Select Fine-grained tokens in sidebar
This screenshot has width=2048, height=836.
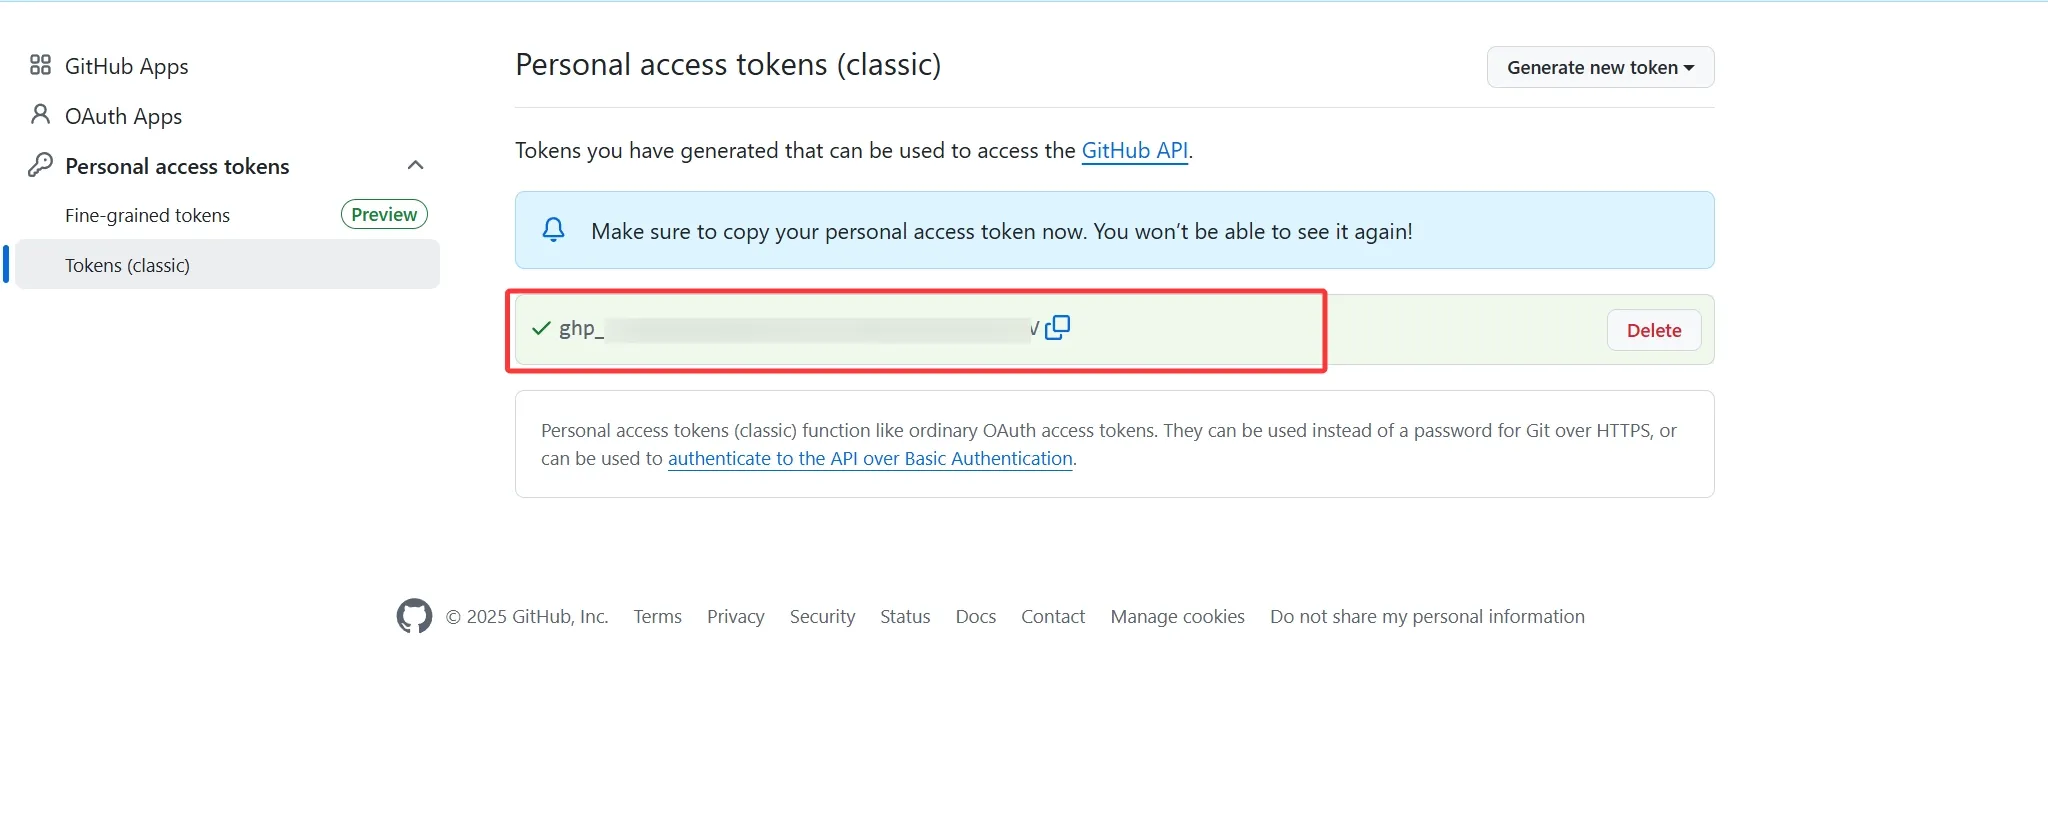click(x=147, y=215)
